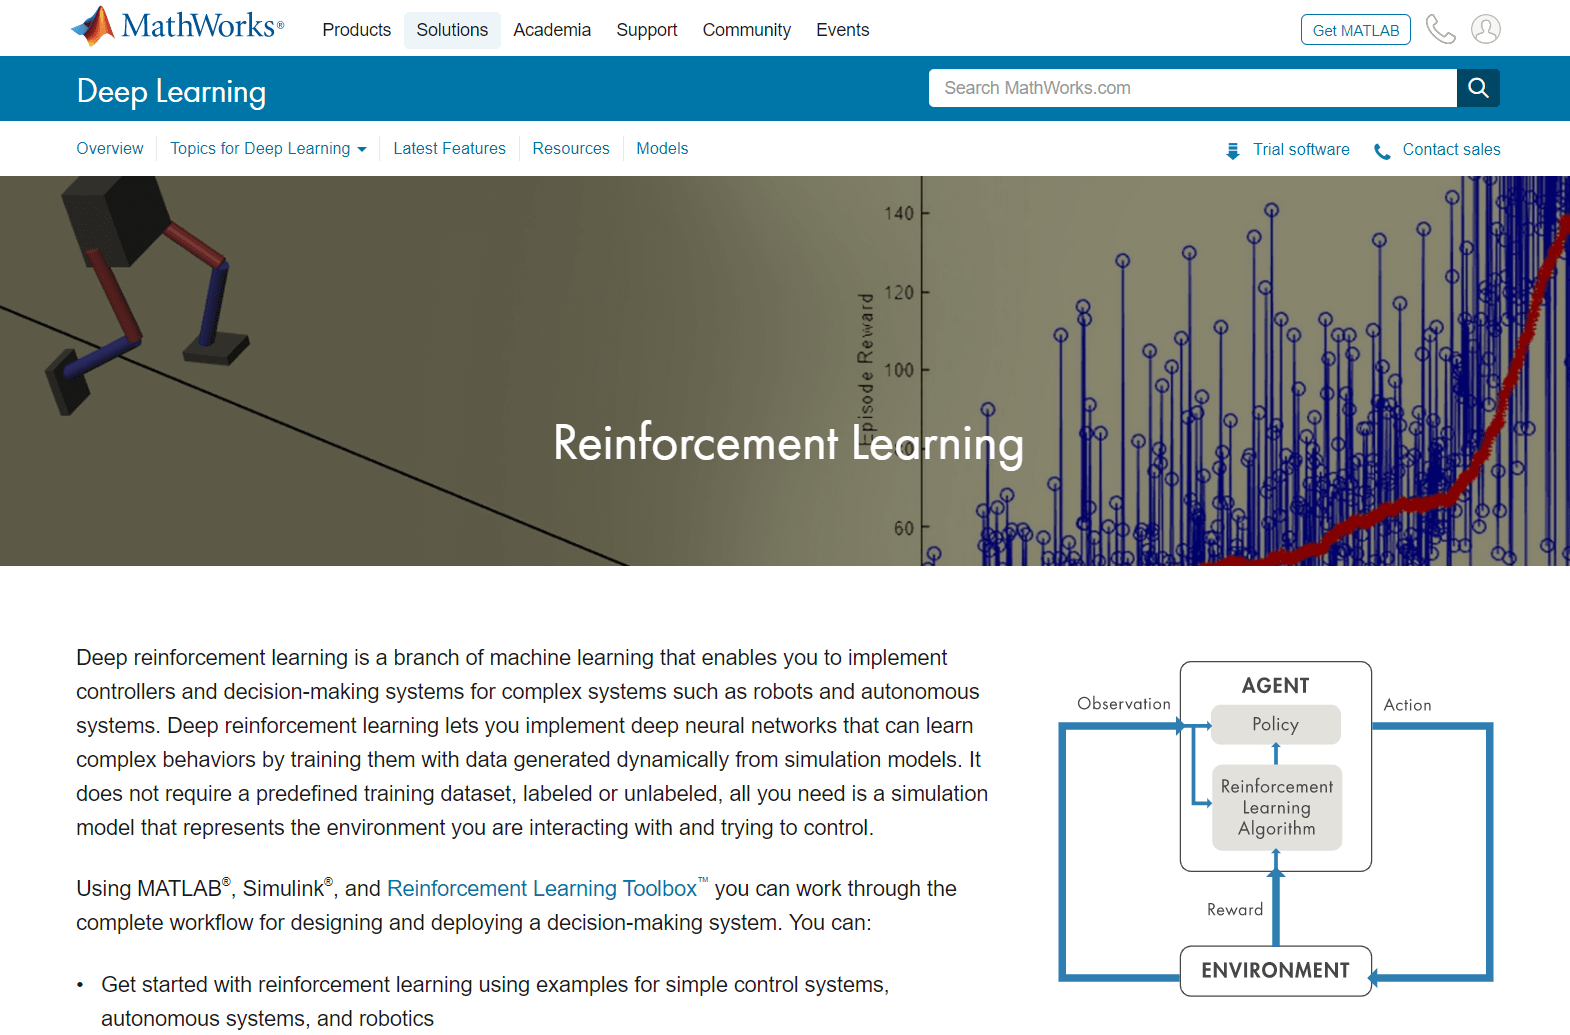Click the Deep Learning header title

tap(171, 91)
